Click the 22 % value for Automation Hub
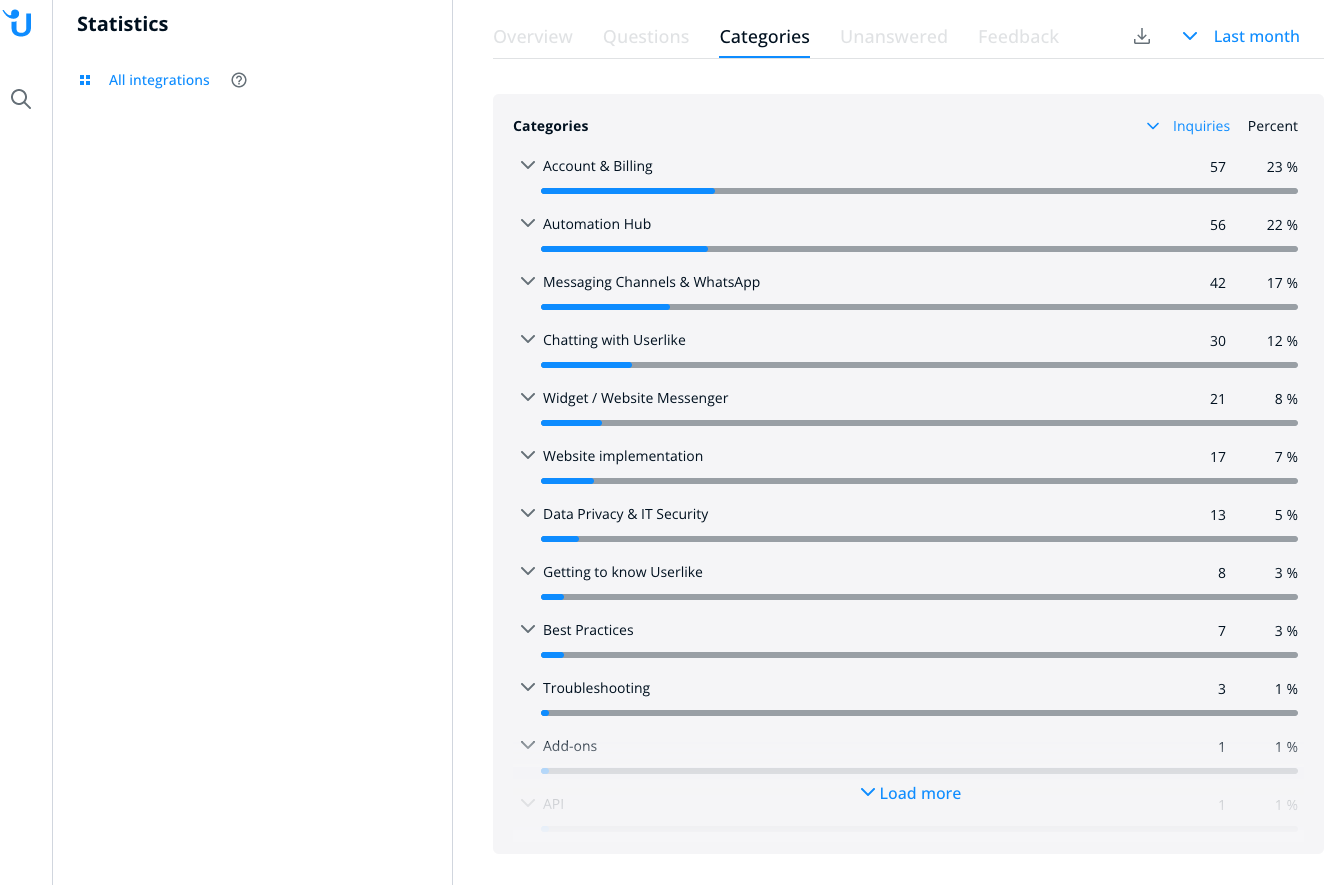This screenshot has width=1343, height=885. coord(1282,225)
